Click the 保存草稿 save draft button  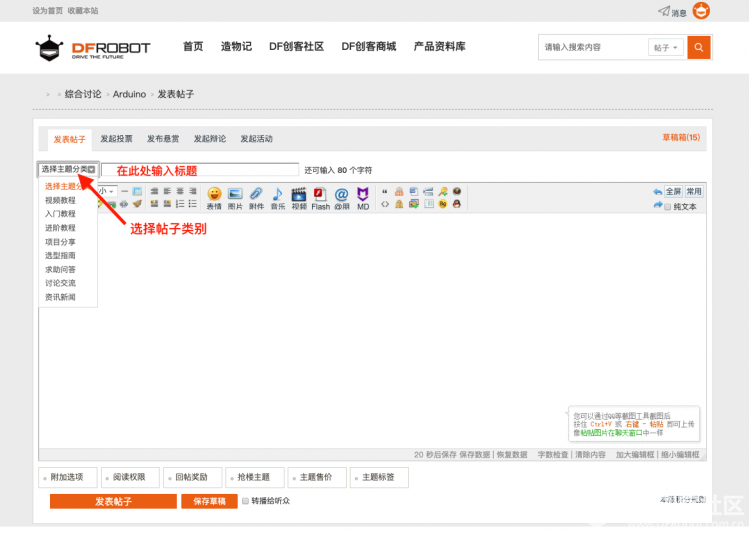(x=209, y=501)
